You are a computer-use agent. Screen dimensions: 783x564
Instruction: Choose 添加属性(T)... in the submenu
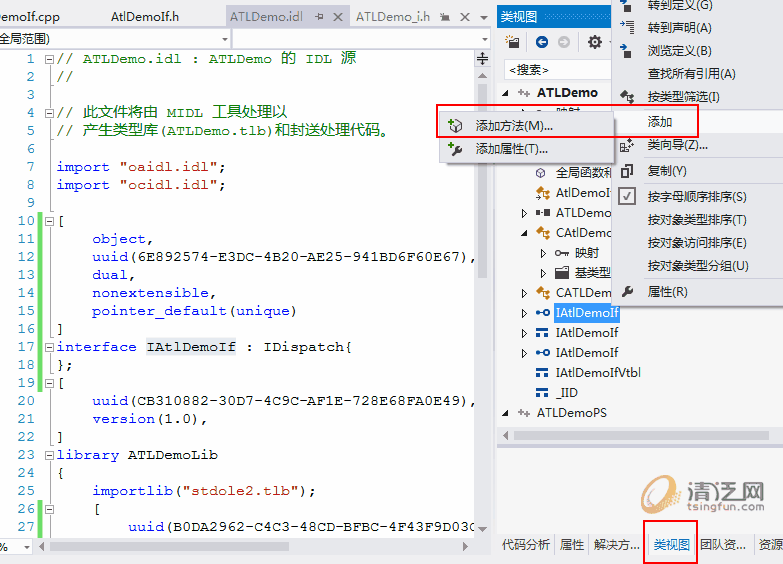click(x=511, y=149)
